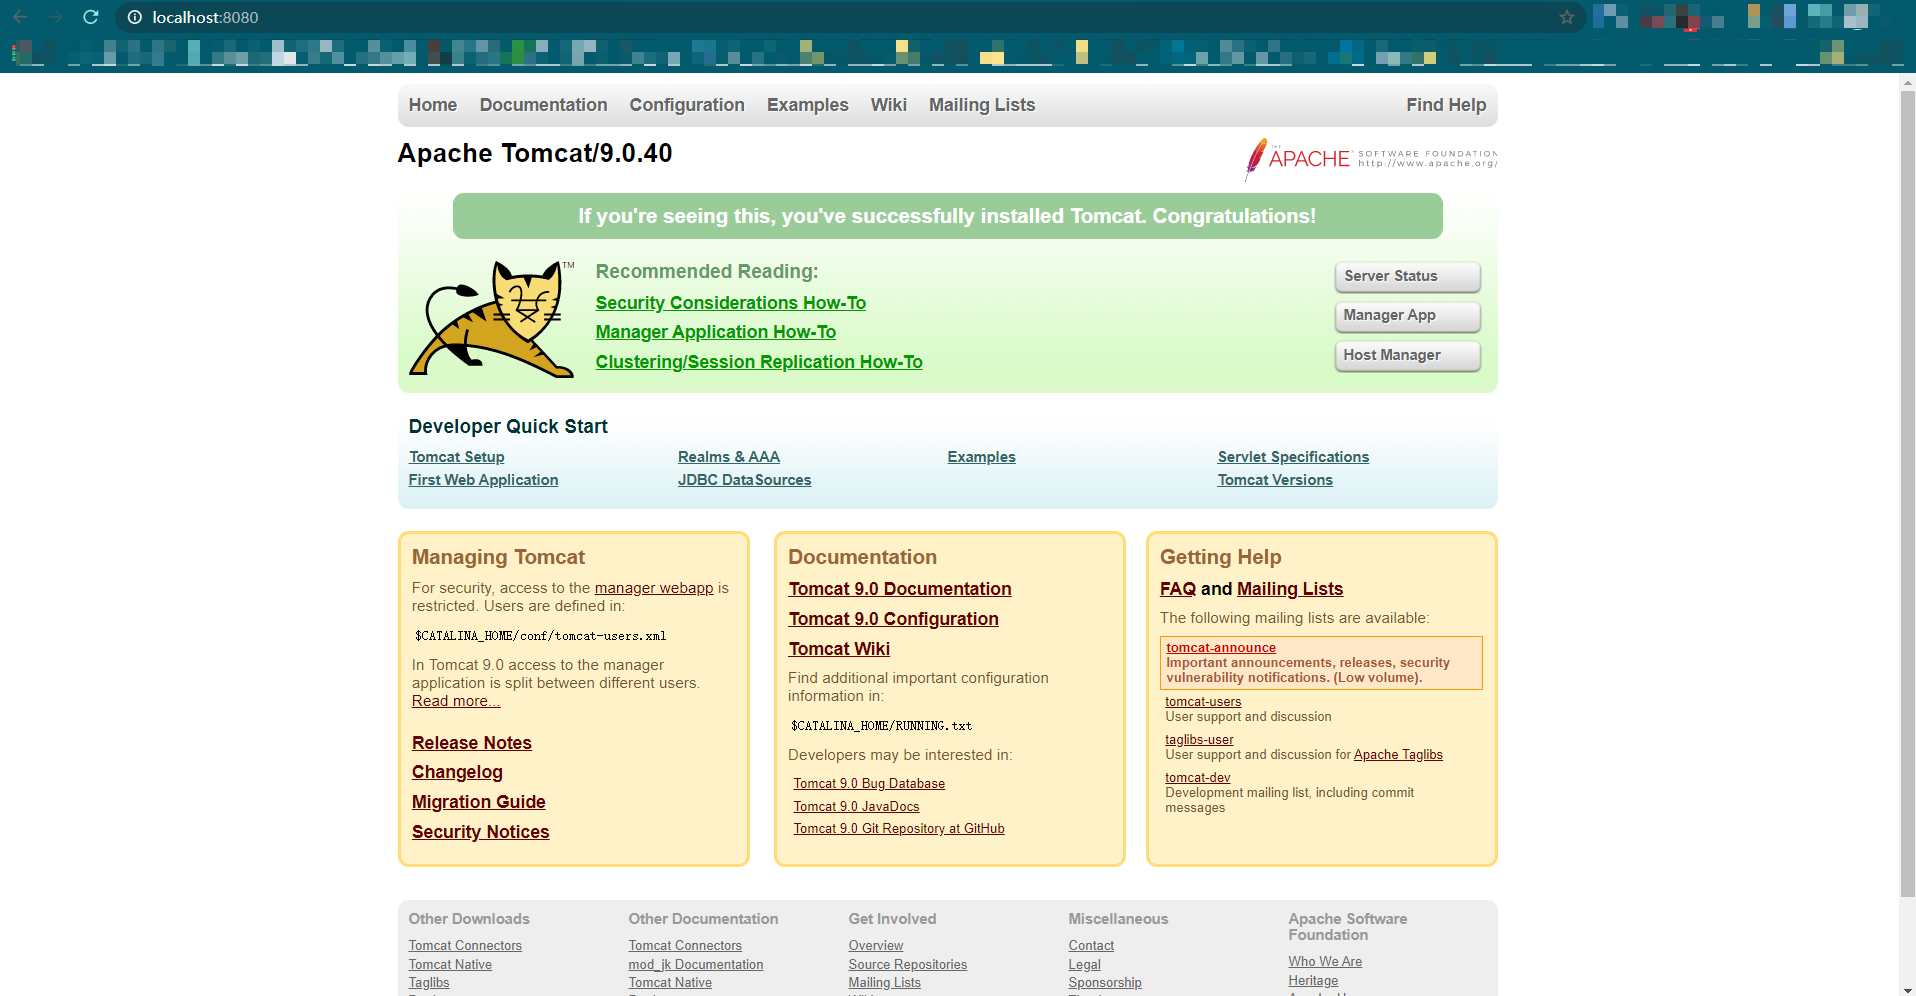Open the mod_jk Documentation link
Screen dimensions: 1916x996
tap(696, 965)
